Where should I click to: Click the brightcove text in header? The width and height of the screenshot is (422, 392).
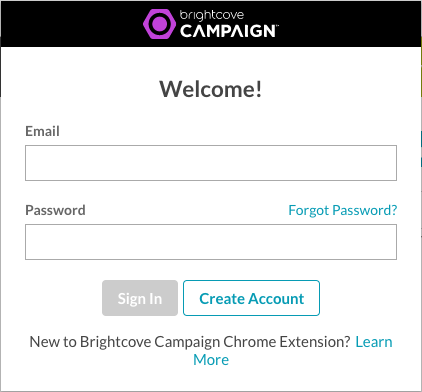click(212, 15)
